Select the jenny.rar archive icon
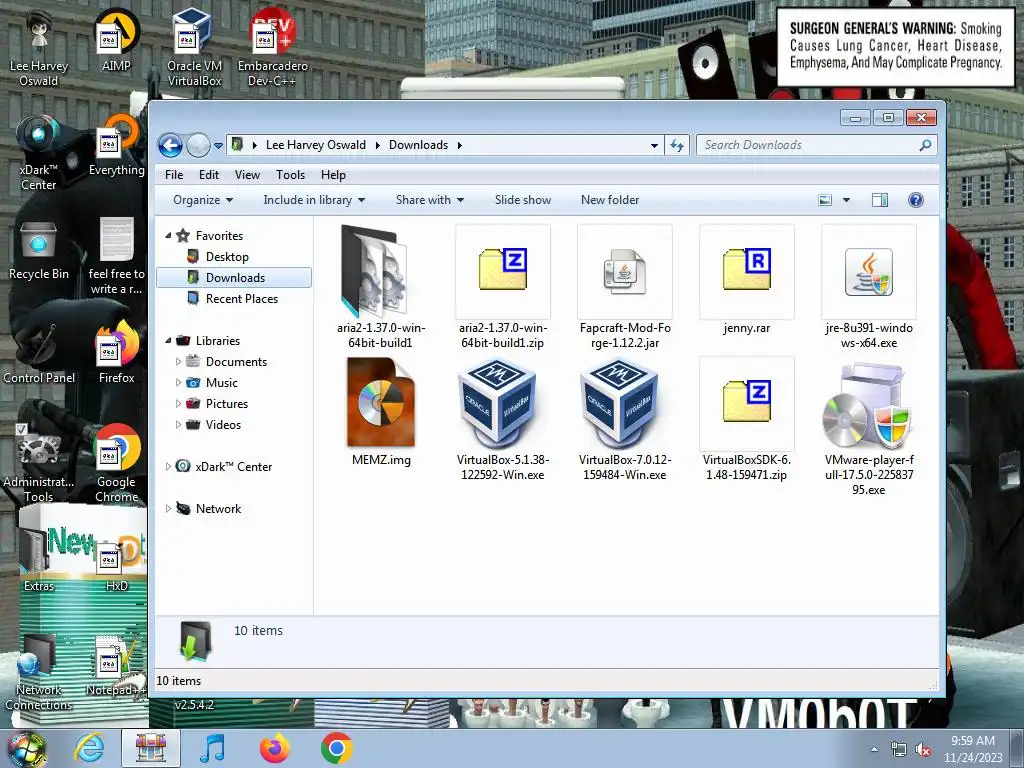Viewport: 1024px width, 768px height. (x=746, y=269)
